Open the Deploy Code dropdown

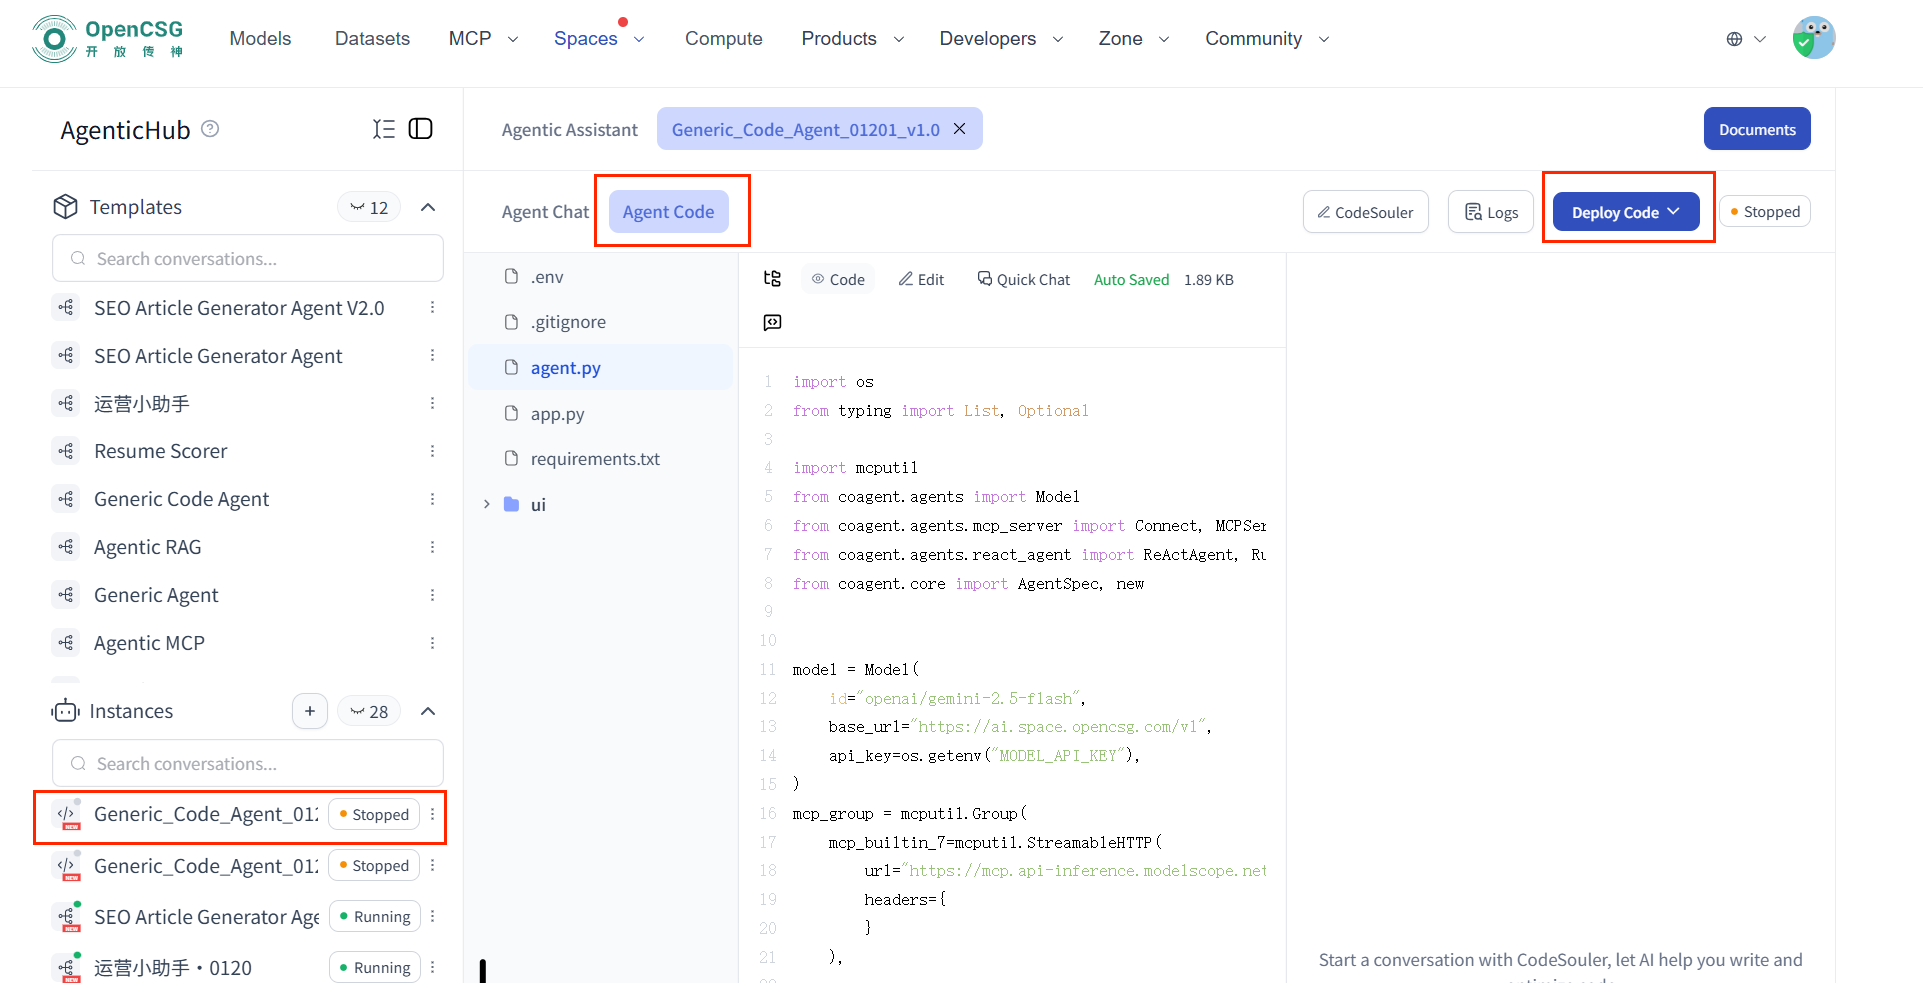click(1625, 212)
